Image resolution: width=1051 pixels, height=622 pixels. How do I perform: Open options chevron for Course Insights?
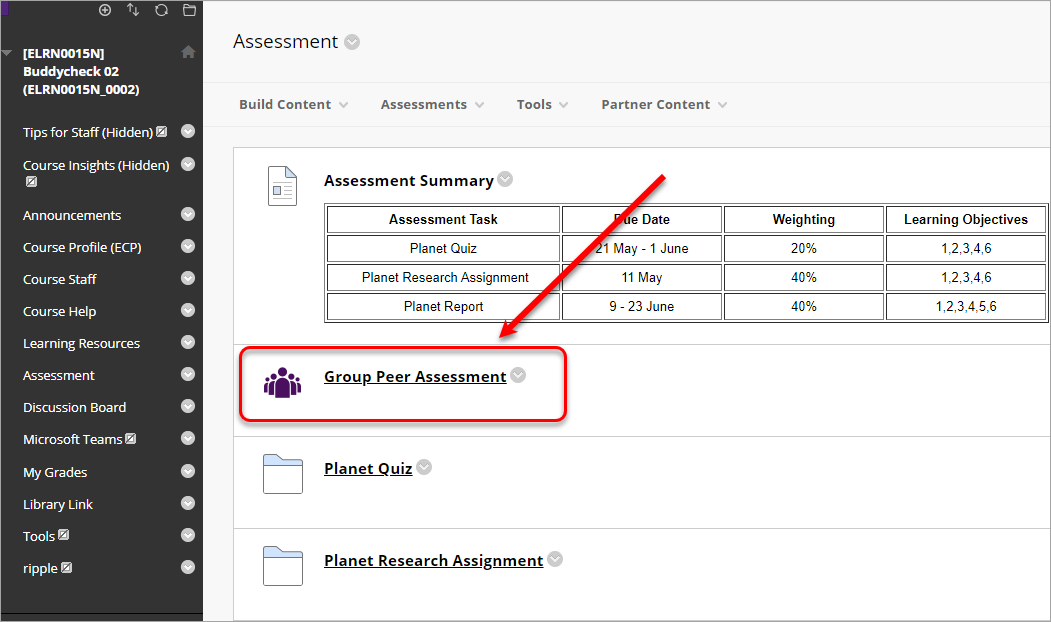pos(188,164)
